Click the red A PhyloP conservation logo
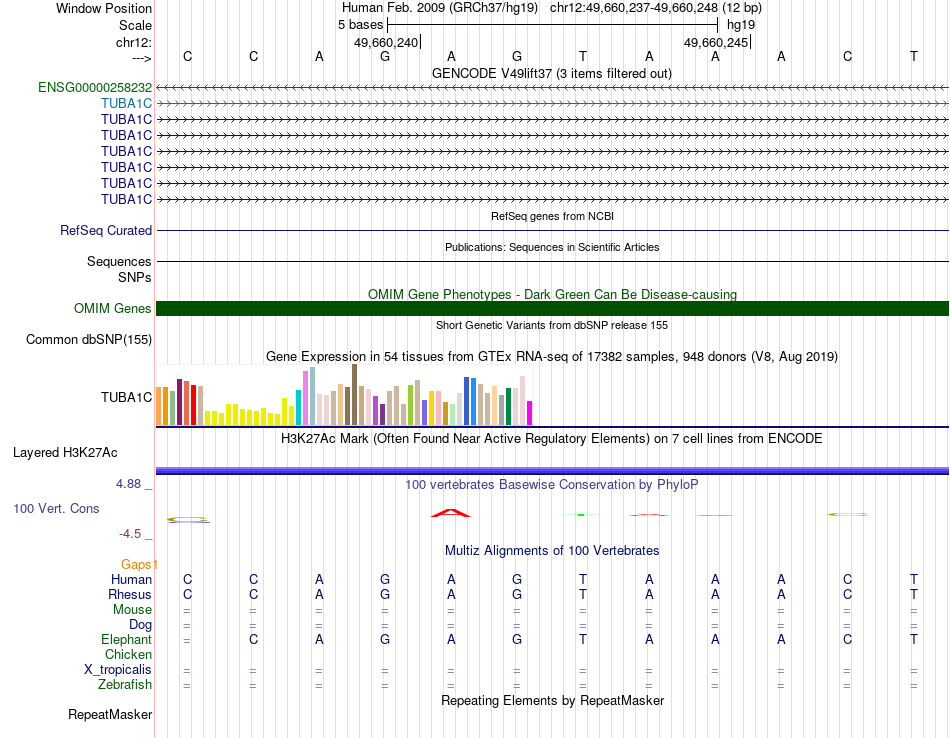This screenshot has height=738, width=950. [451, 513]
